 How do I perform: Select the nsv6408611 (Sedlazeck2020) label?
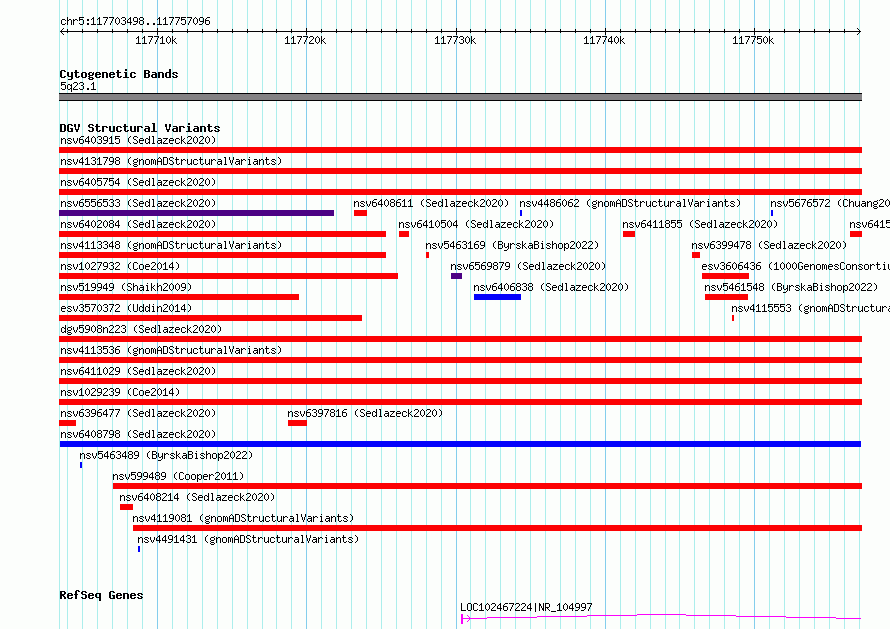point(431,203)
